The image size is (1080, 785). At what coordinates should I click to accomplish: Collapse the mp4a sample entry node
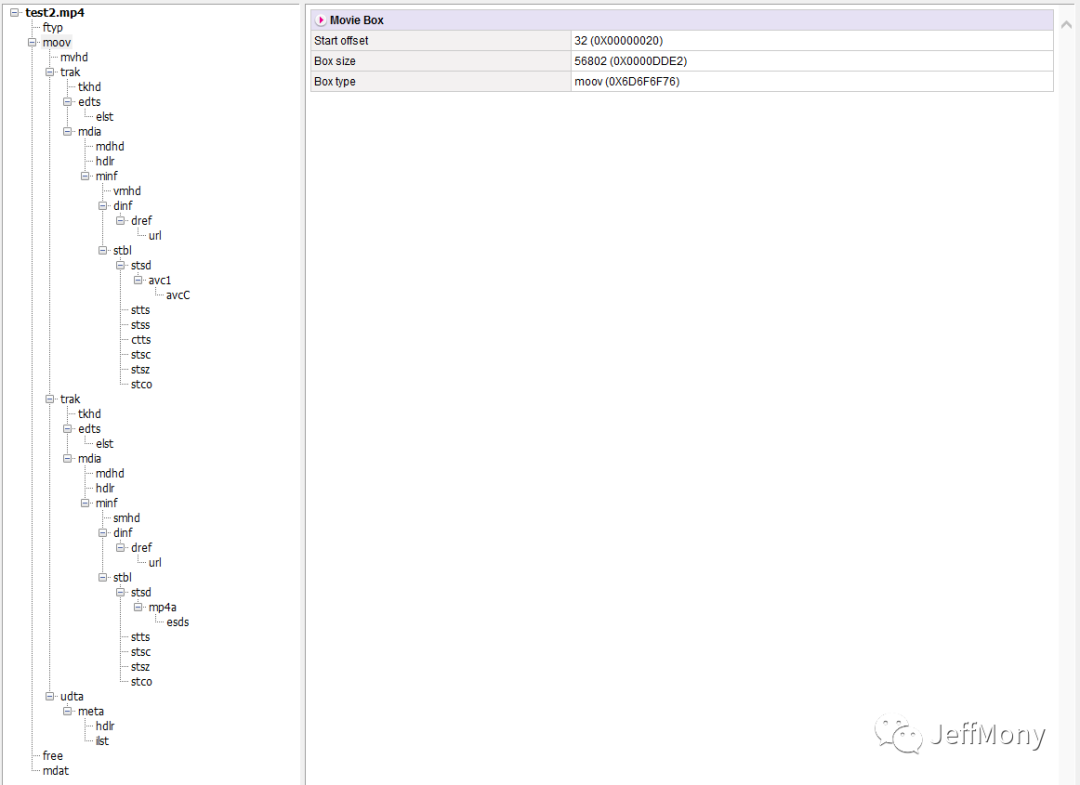(x=138, y=607)
